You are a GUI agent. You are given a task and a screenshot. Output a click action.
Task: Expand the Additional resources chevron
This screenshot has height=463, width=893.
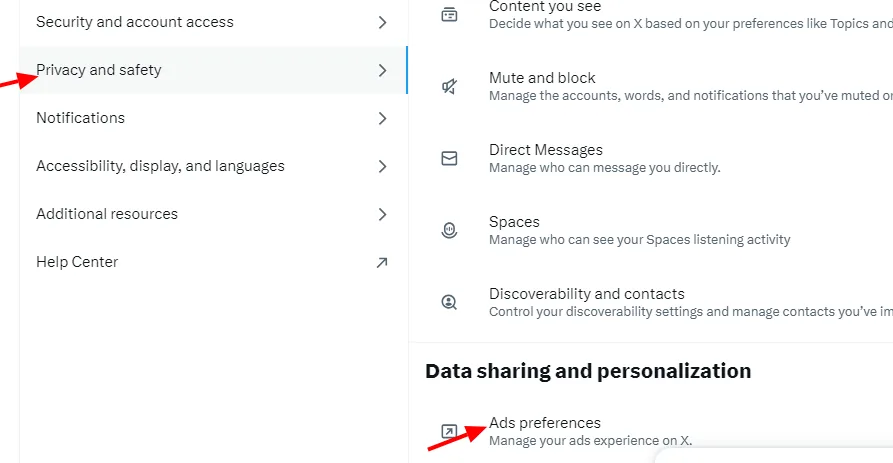click(x=382, y=214)
